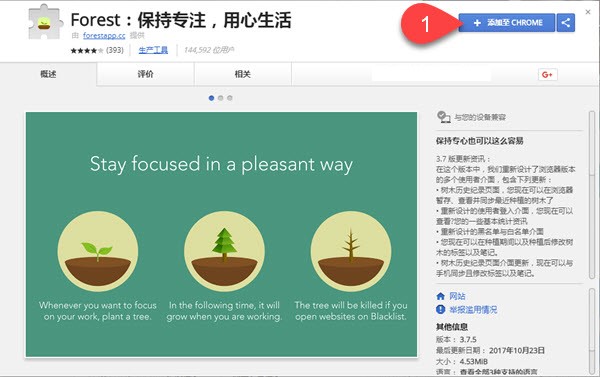The width and height of the screenshot is (600, 377).
Task: Click the 其他信息 heading
Action: (x=452, y=326)
